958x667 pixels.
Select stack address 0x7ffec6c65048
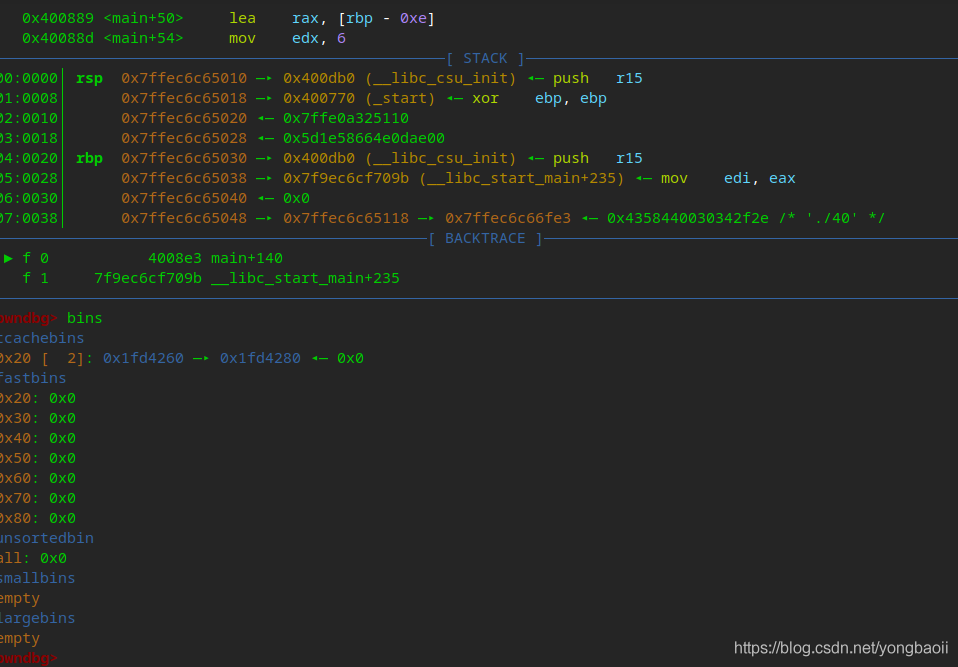[x=184, y=219]
